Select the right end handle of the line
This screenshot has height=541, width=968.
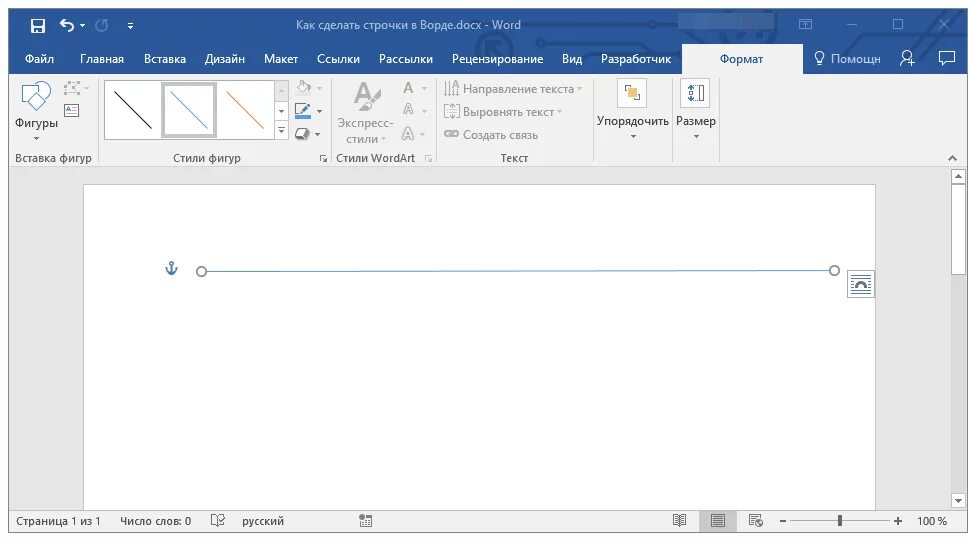pyautogui.click(x=835, y=270)
